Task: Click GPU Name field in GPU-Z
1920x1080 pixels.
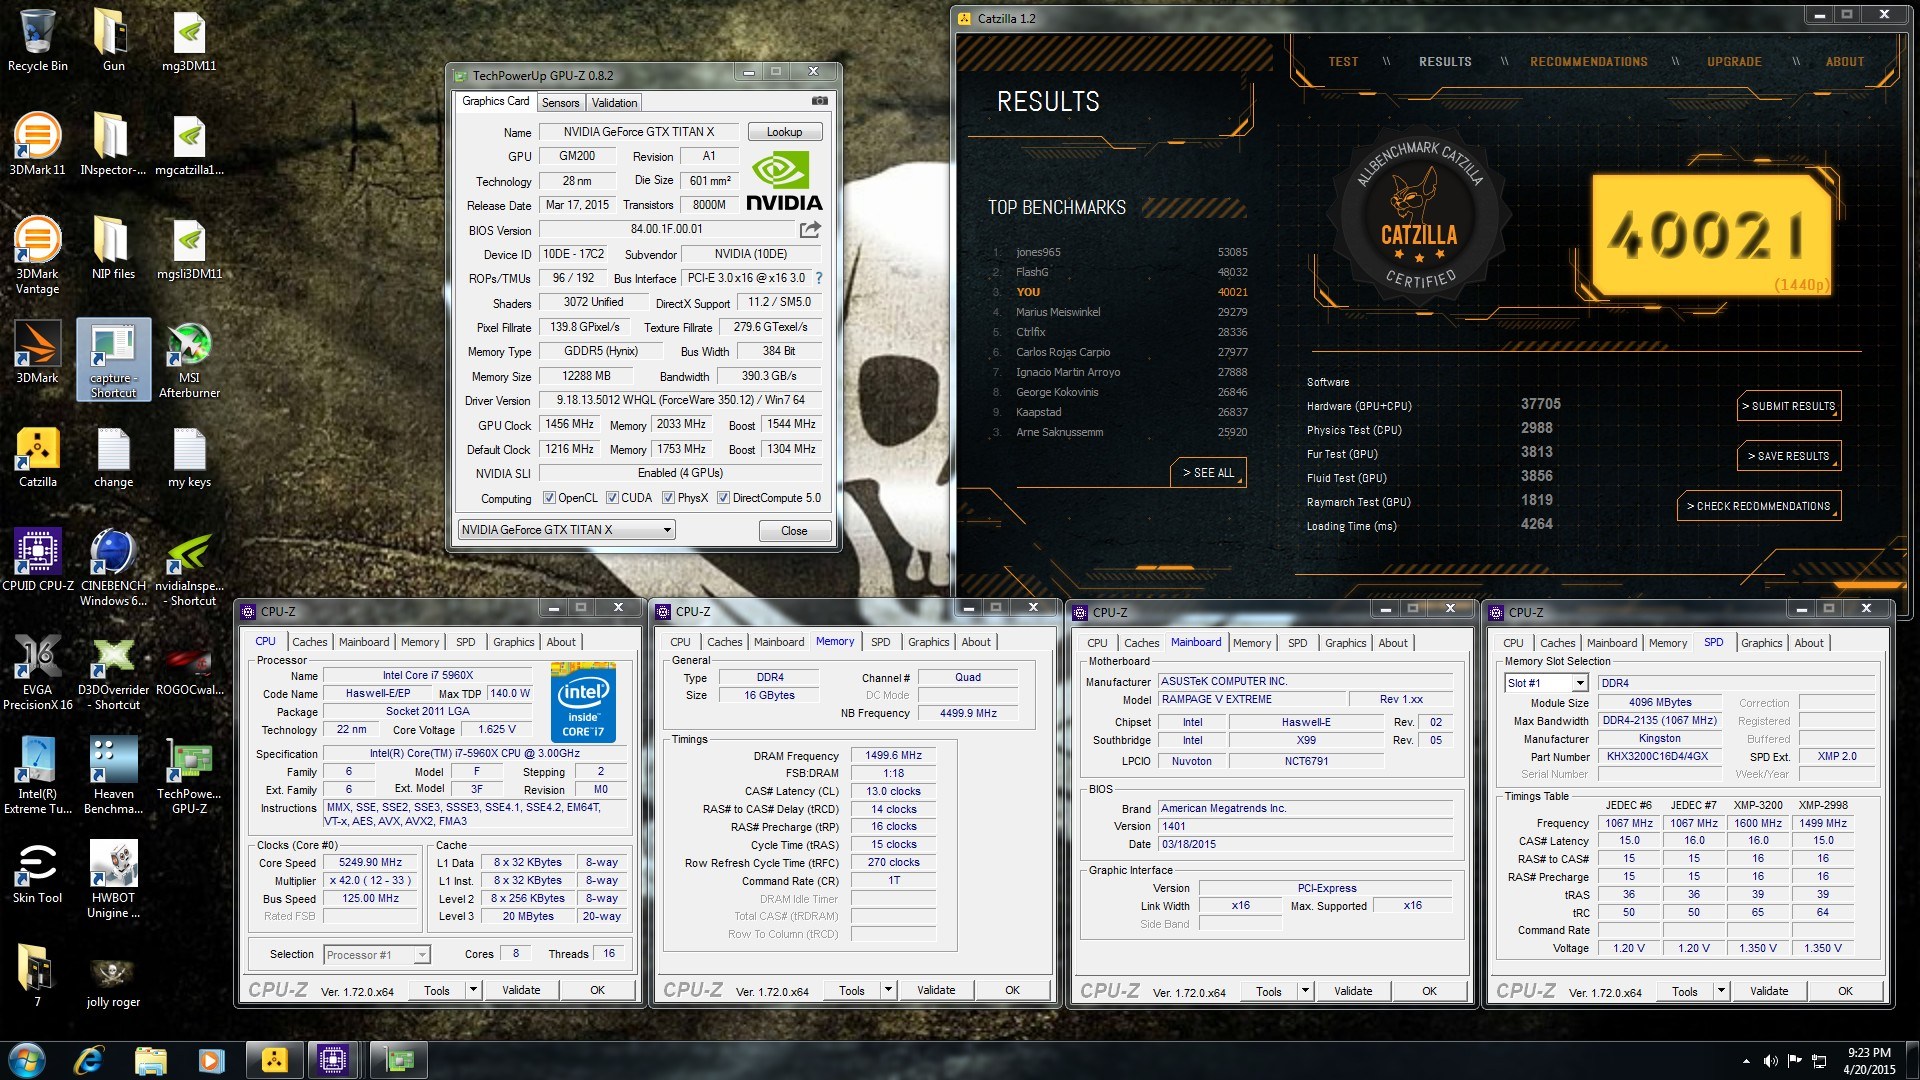Action: (638, 132)
